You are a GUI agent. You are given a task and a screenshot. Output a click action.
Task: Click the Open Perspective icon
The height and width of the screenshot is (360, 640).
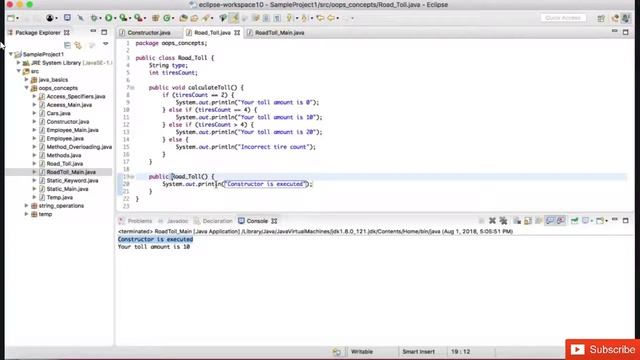click(601, 18)
